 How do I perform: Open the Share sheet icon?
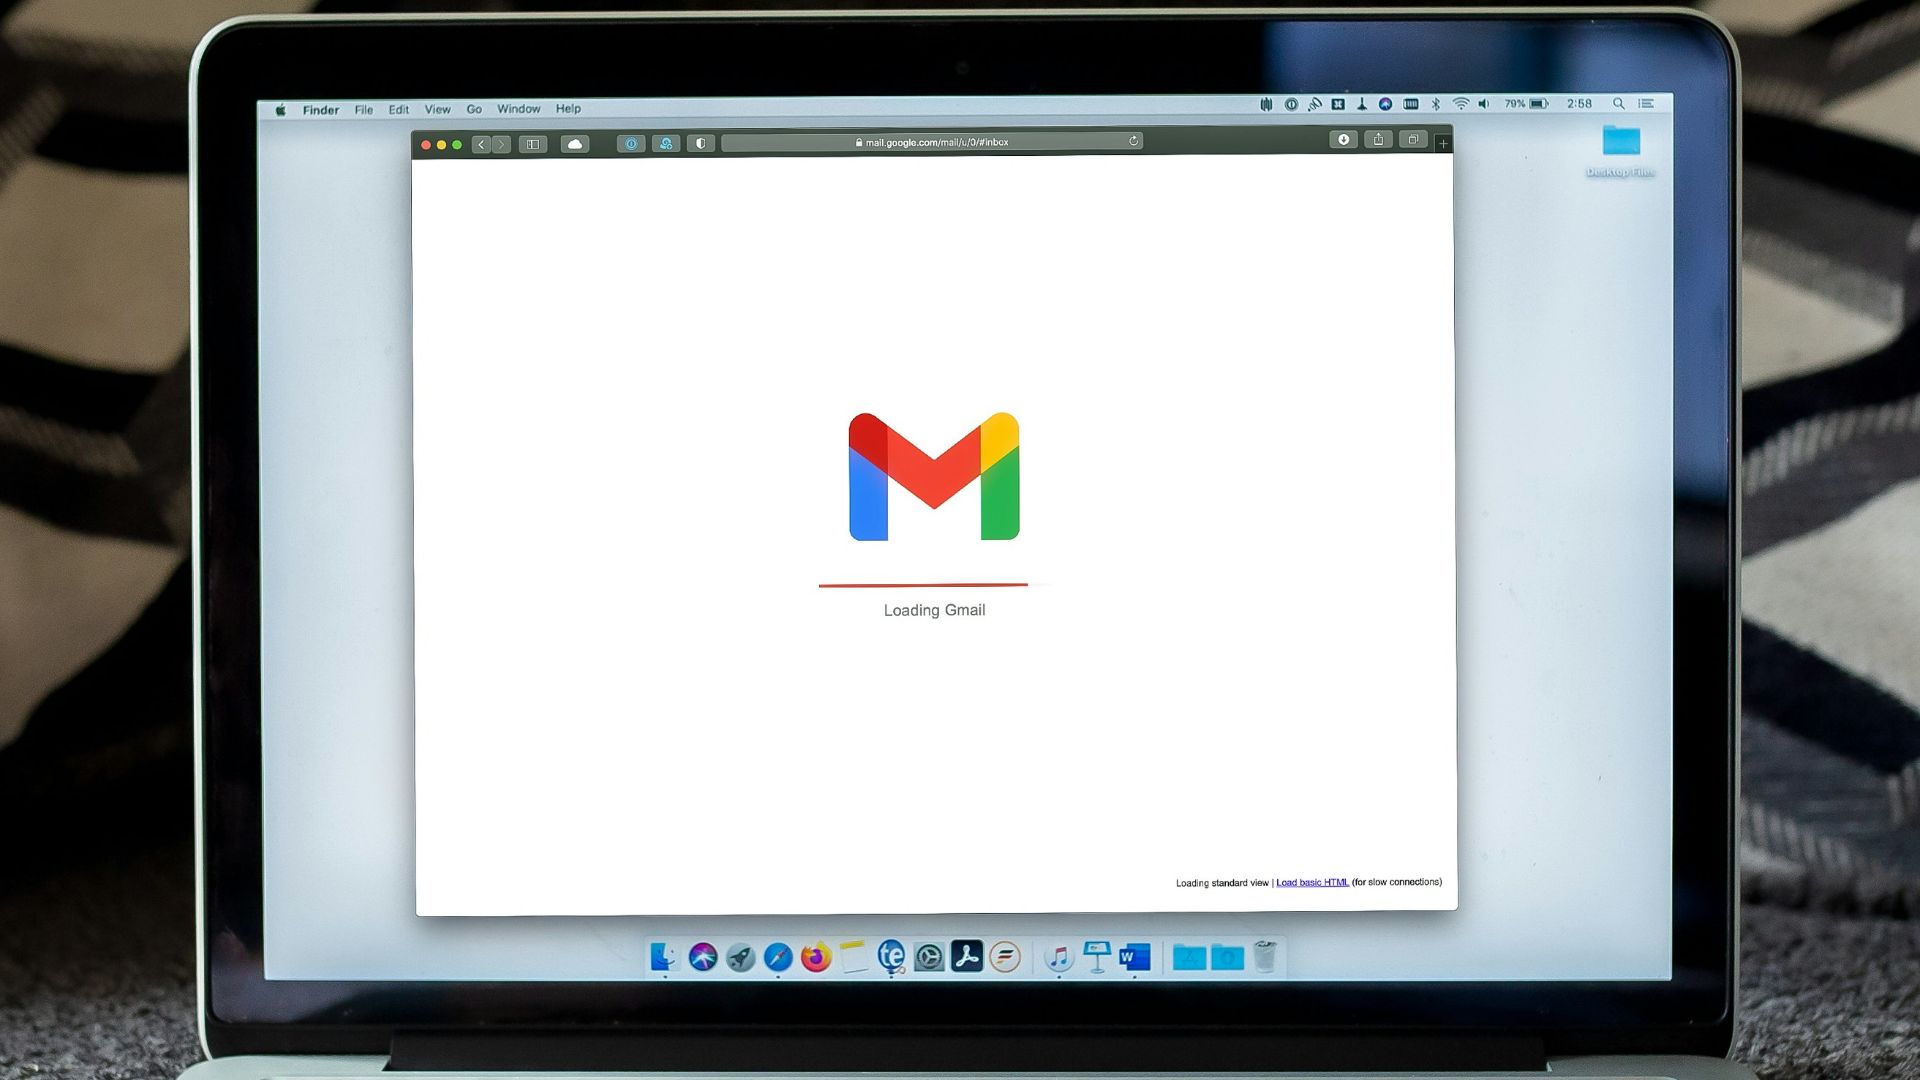tap(1378, 140)
